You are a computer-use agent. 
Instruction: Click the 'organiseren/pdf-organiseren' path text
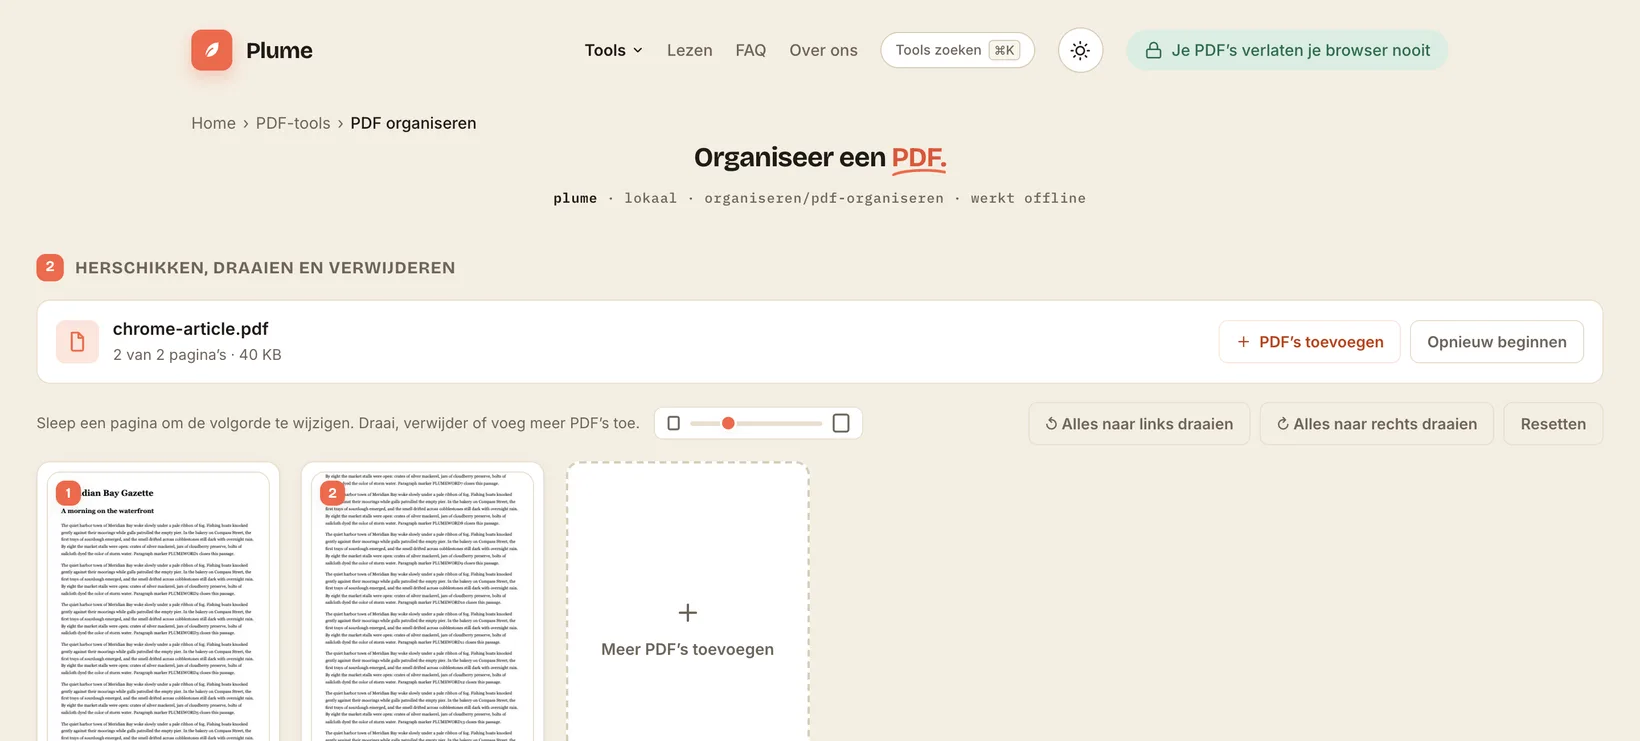(x=824, y=198)
